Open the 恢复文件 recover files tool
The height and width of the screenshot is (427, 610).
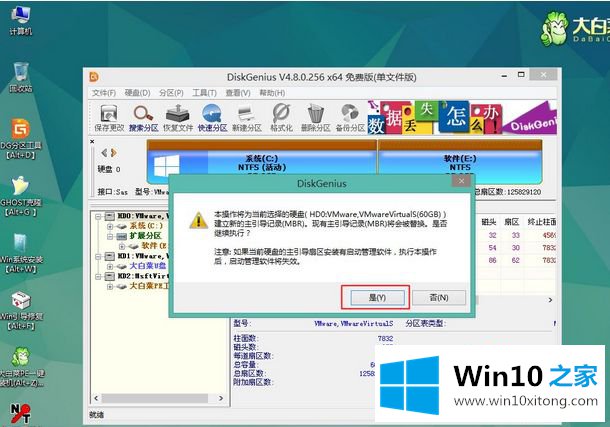click(x=178, y=117)
